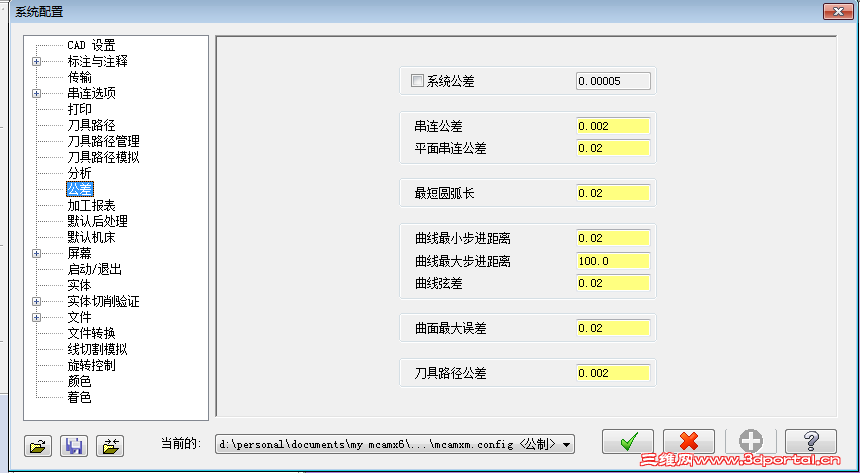Select 刀具路径 in the tree

pos(91,125)
